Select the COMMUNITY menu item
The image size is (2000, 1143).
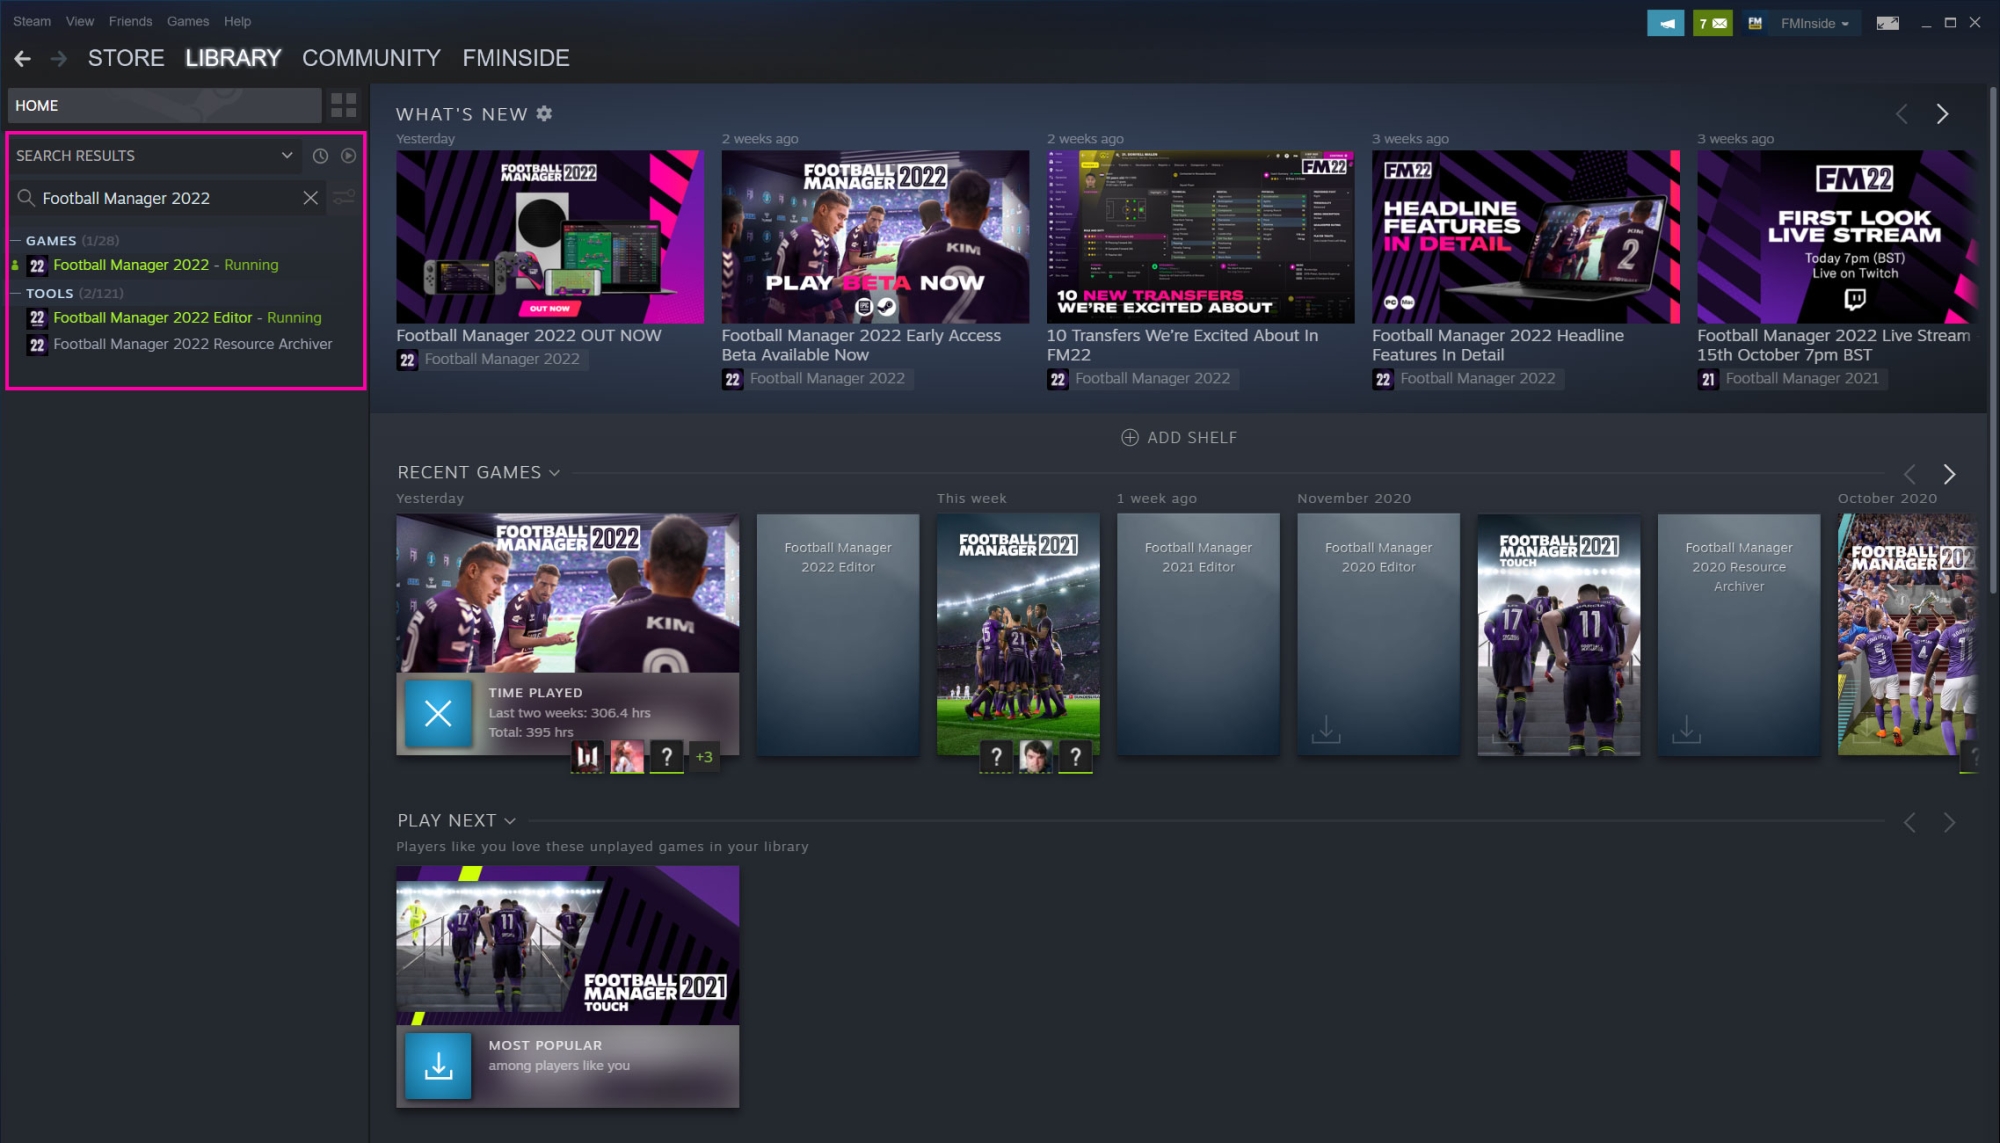tap(372, 58)
